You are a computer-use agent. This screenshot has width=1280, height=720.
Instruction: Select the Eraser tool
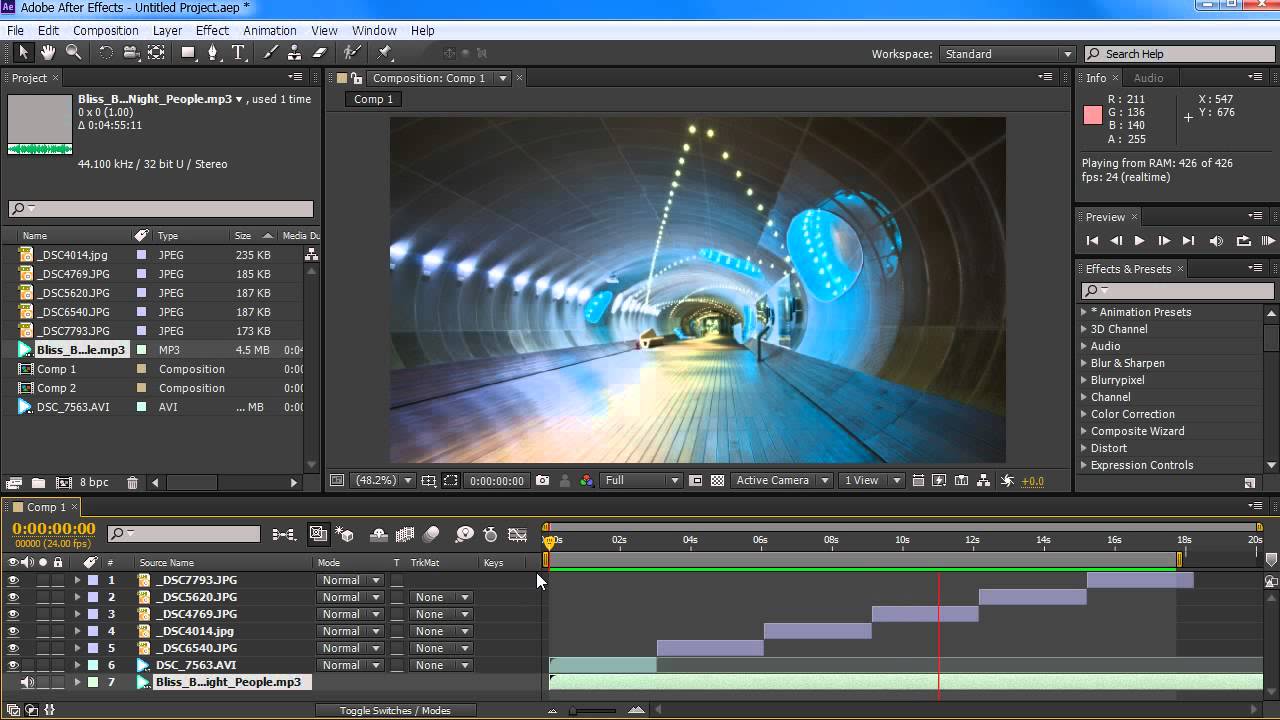tap(320, 53)
